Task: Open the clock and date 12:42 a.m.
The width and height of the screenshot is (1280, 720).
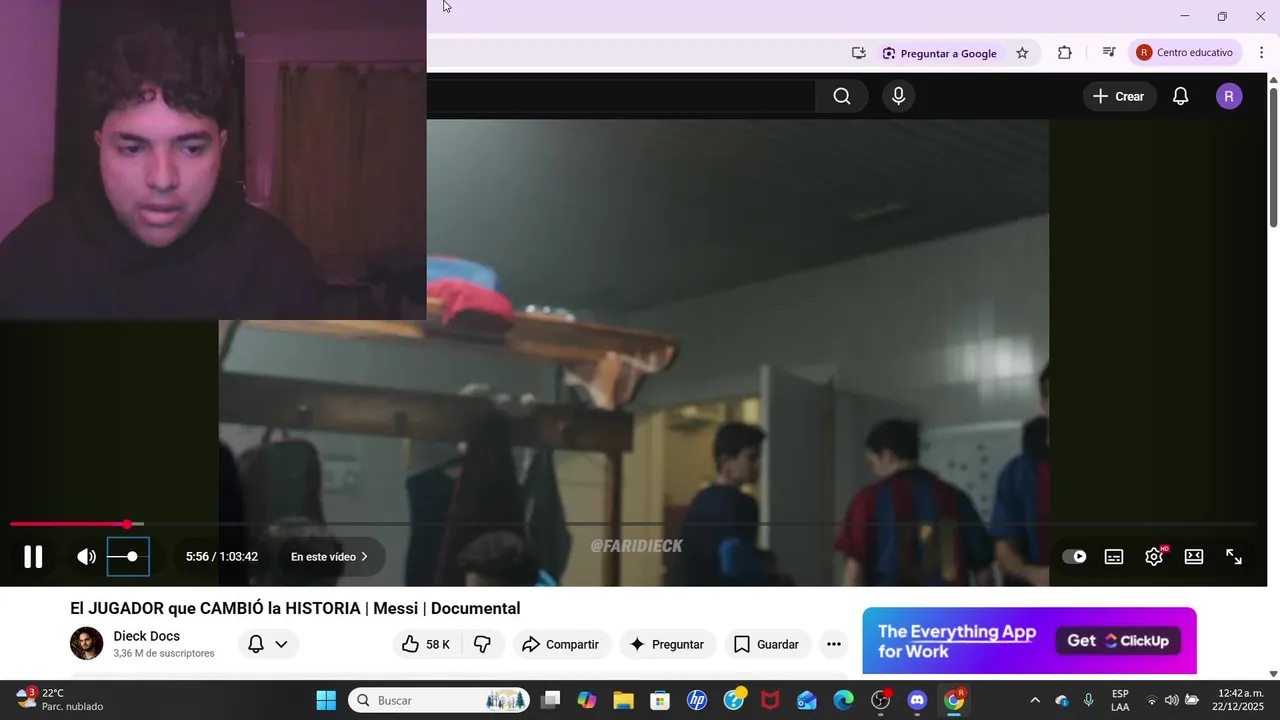Action: point(1239,700)
